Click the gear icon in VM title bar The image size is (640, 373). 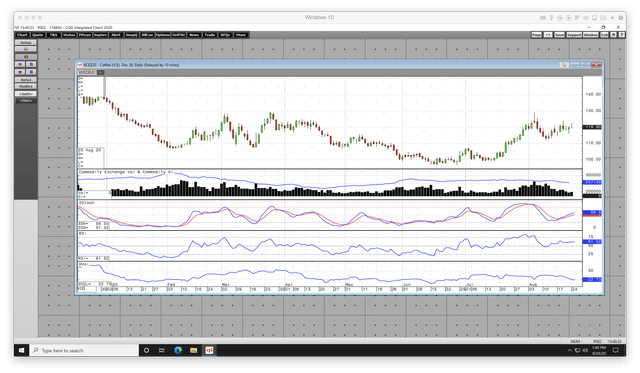(x=620, y=18)
